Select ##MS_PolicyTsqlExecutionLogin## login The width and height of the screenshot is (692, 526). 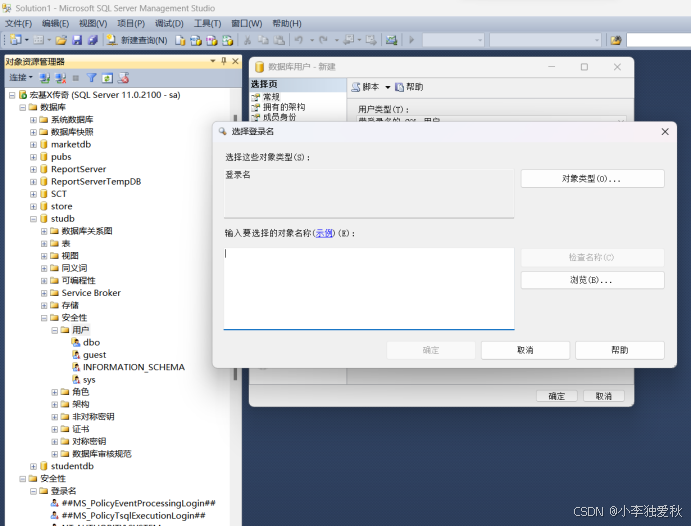point(133,515)
